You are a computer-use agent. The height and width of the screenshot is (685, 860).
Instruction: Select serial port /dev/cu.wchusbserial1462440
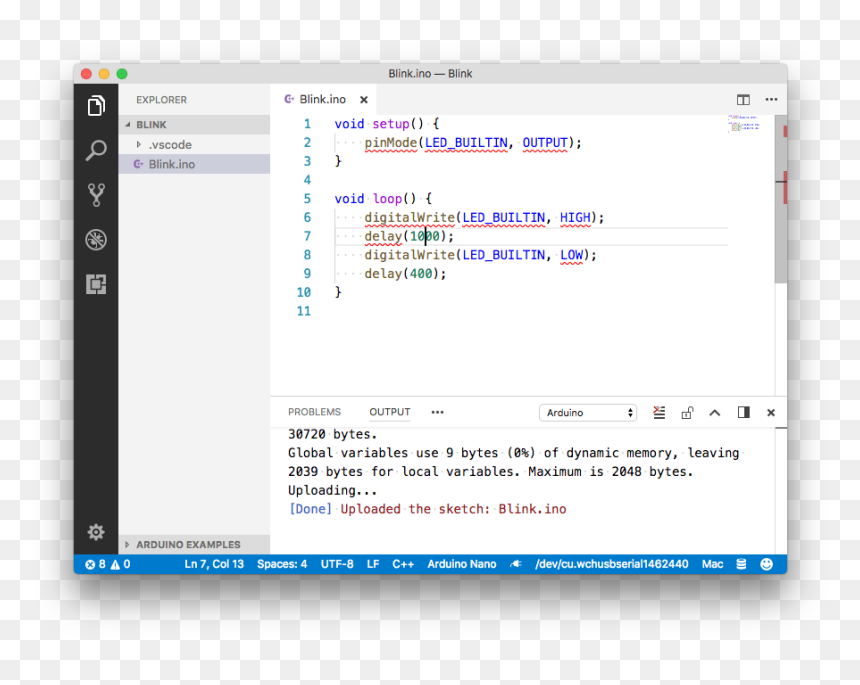(612, 564)
